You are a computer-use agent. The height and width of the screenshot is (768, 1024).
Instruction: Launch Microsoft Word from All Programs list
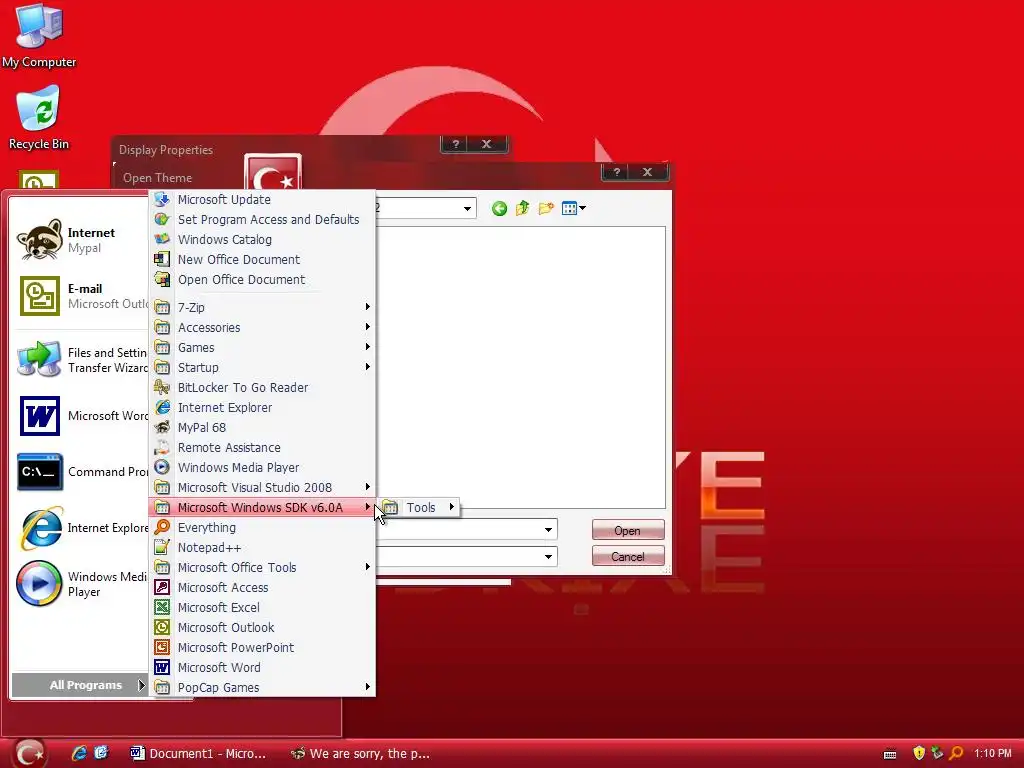(263, 667)
